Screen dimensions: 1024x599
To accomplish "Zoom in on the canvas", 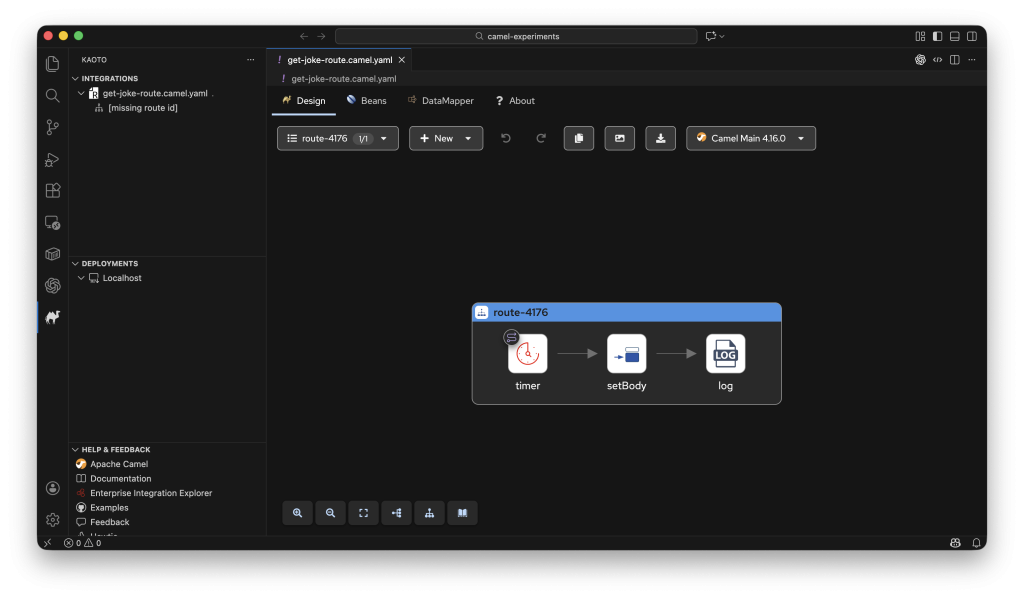I will coord(298,513).
